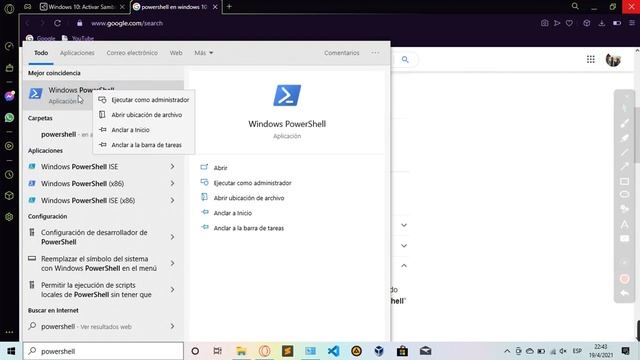Open the 'powershell' folder result
640x360 pixels.
(x=58, y=134)
